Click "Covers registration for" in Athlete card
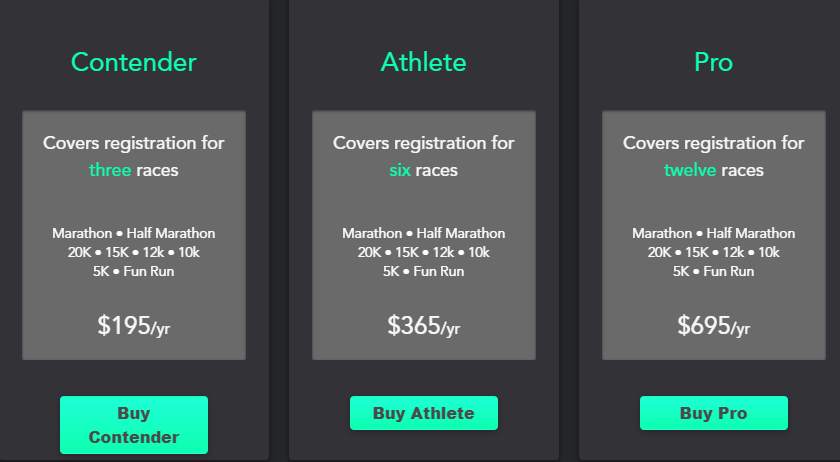 tap(424, 143)
